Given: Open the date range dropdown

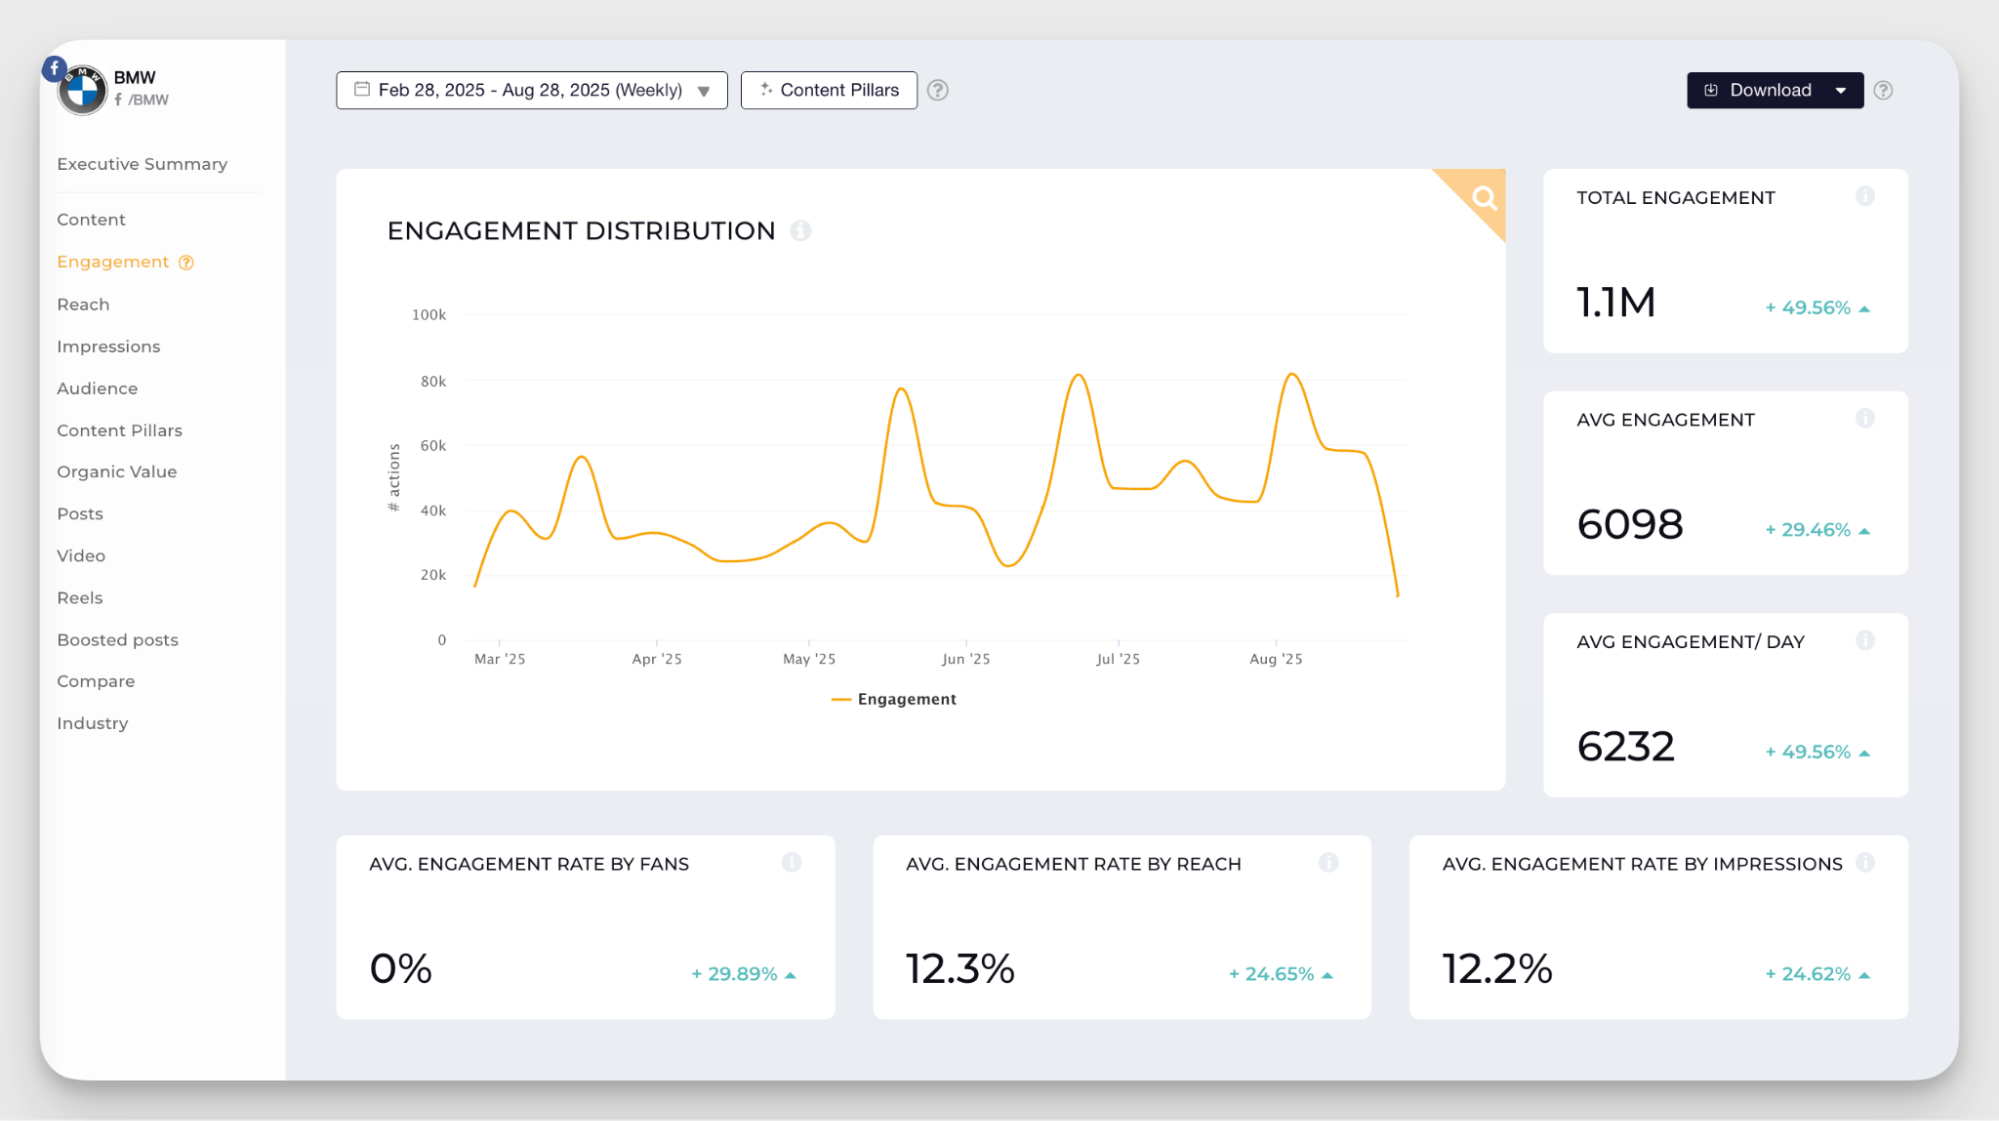Looking at the screenshot, I should 532,90.
